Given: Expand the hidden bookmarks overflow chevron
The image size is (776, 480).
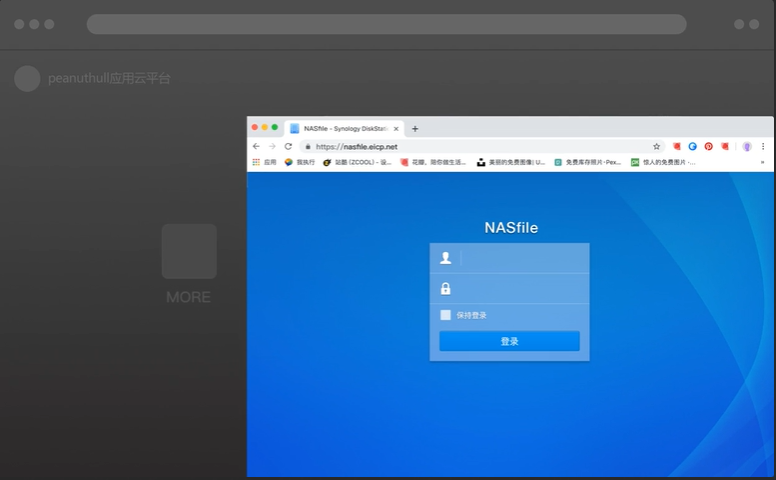Looking at the screenshot, I should coord(762,162).
